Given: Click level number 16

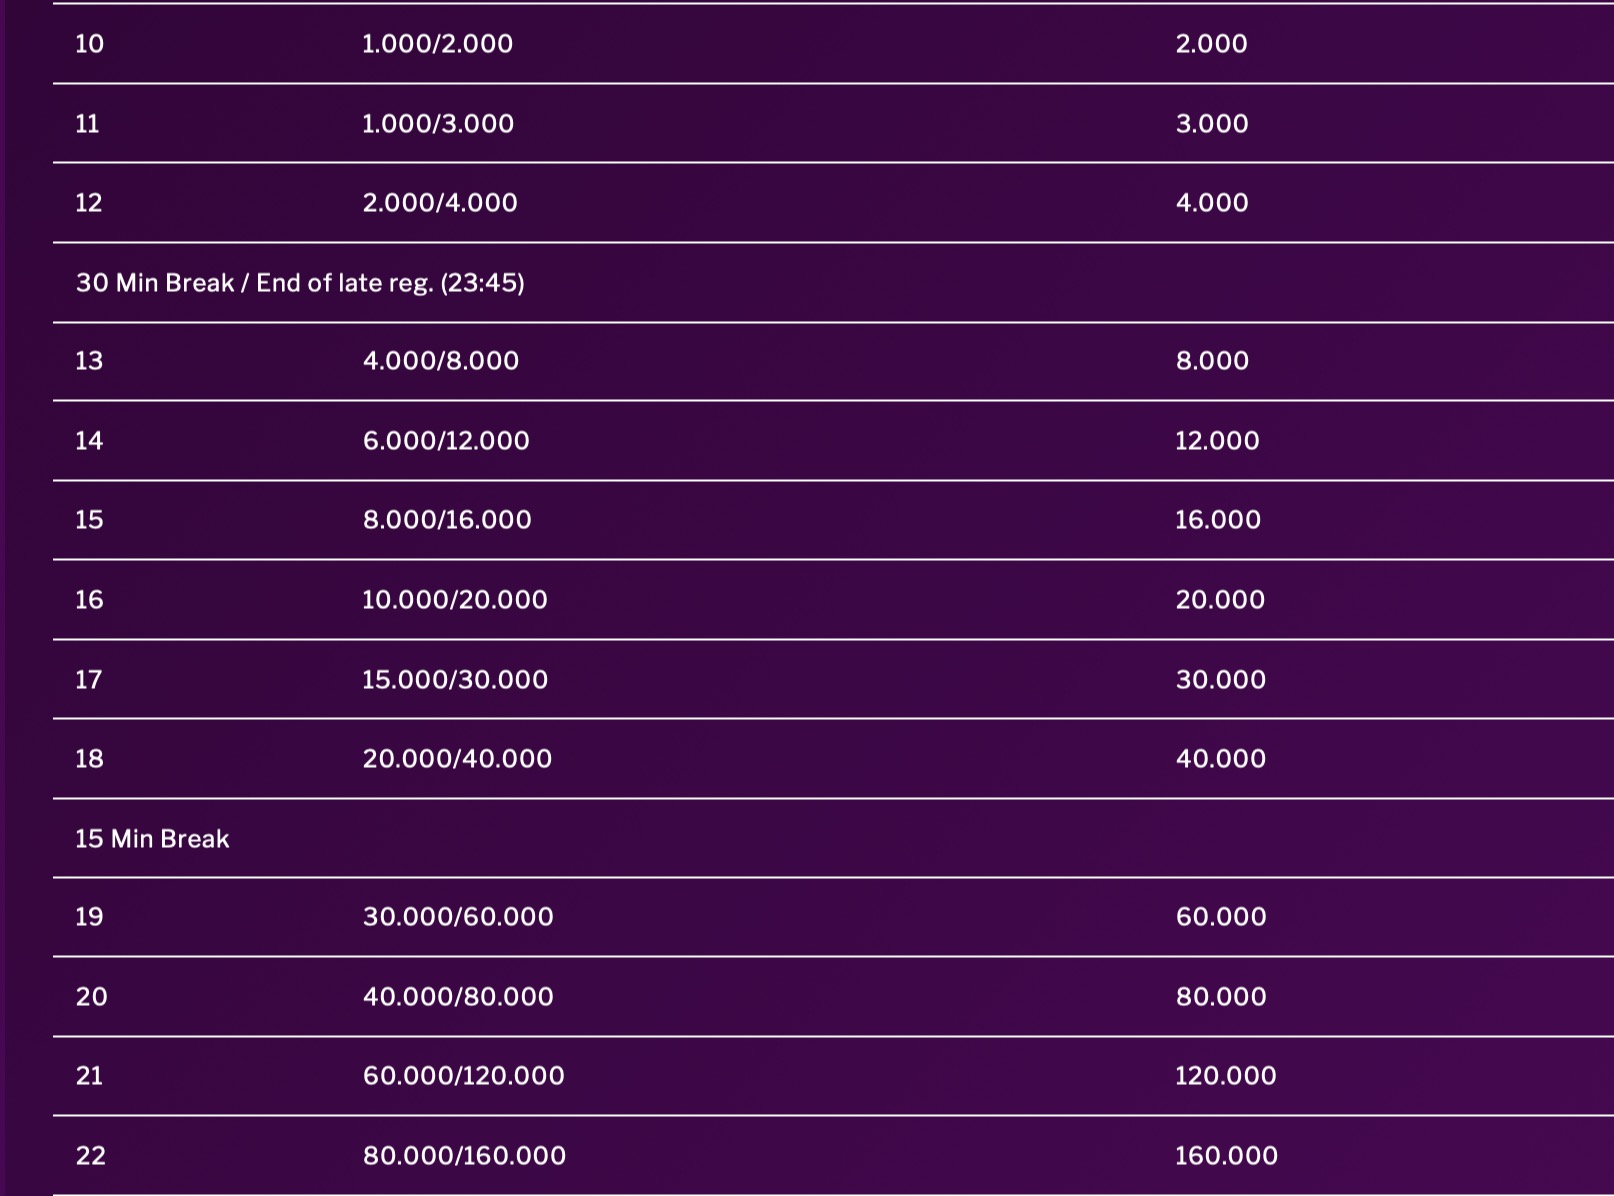Looking at the screenshot, I should pos(89,600).
